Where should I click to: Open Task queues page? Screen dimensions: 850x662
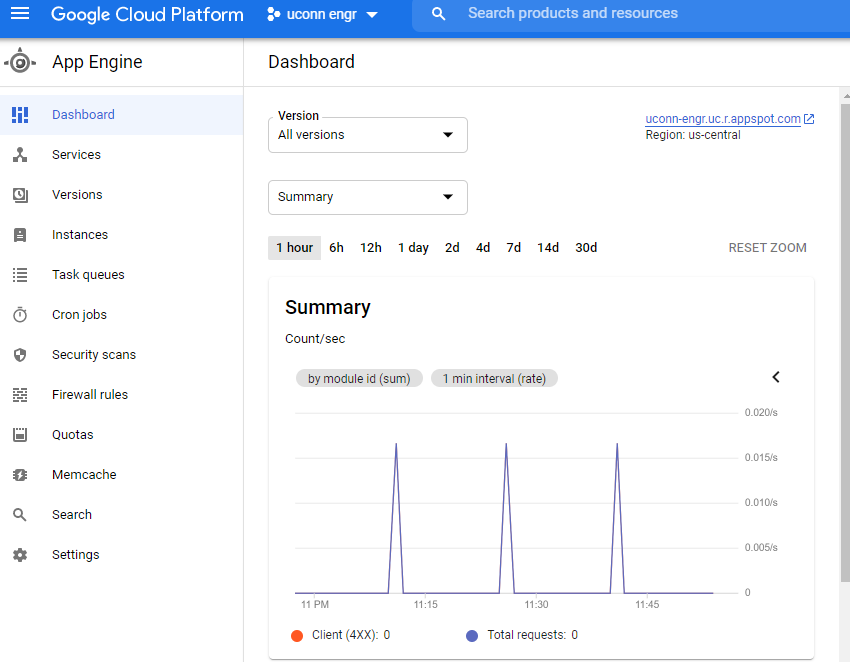[121, 275]
